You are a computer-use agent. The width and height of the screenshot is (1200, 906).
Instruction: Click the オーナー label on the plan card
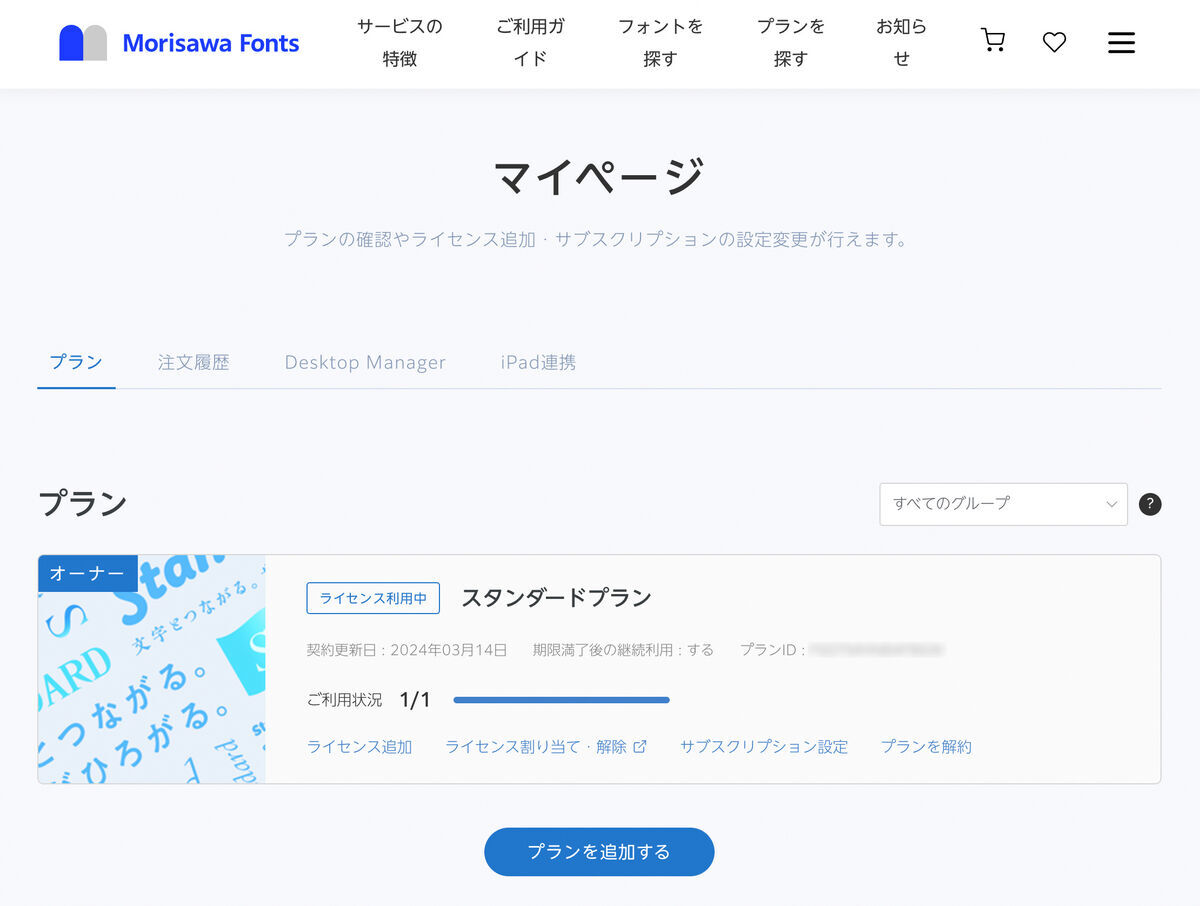pyautogui.click(x=87, y=573)
